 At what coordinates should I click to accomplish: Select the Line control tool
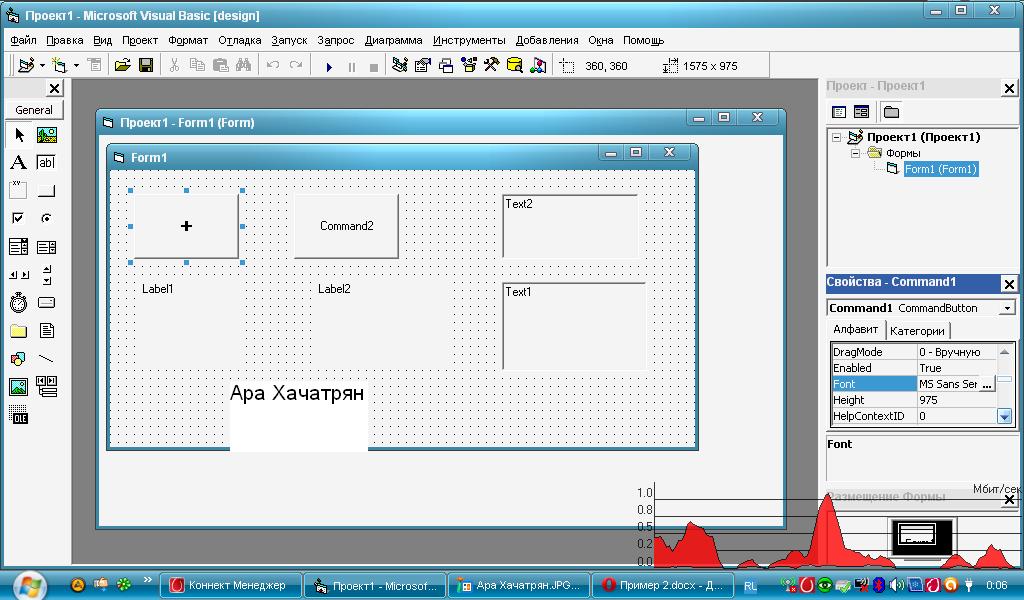point(46,359)
